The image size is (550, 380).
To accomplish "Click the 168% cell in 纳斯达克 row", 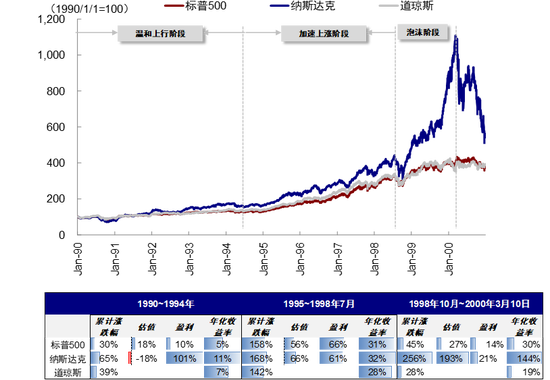I will point(261,359).
